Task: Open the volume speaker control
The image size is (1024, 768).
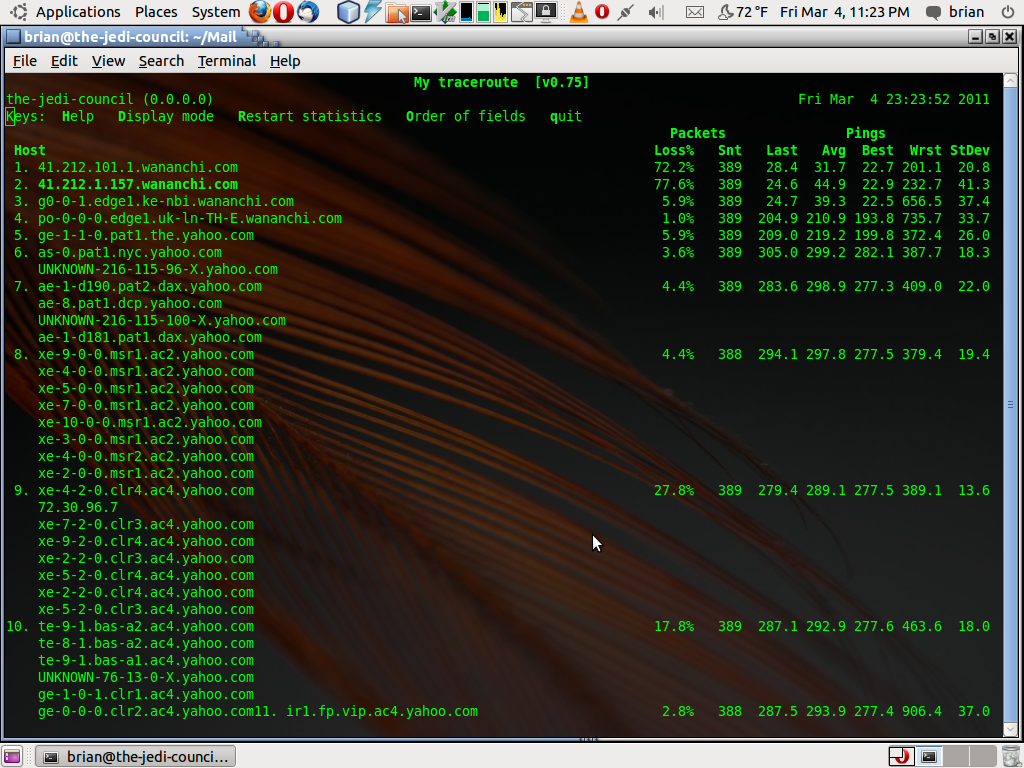Action: click(x=656, y=12)
